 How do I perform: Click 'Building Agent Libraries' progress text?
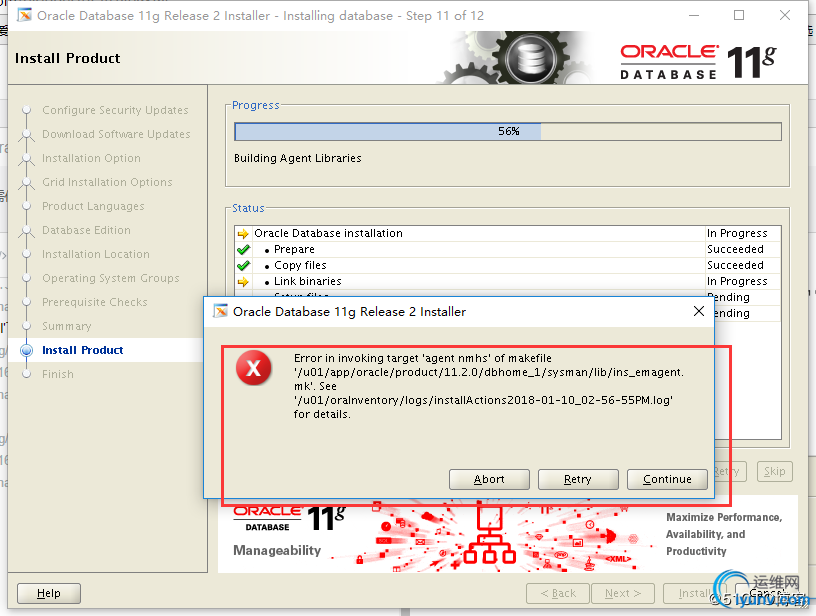[298, 158]
